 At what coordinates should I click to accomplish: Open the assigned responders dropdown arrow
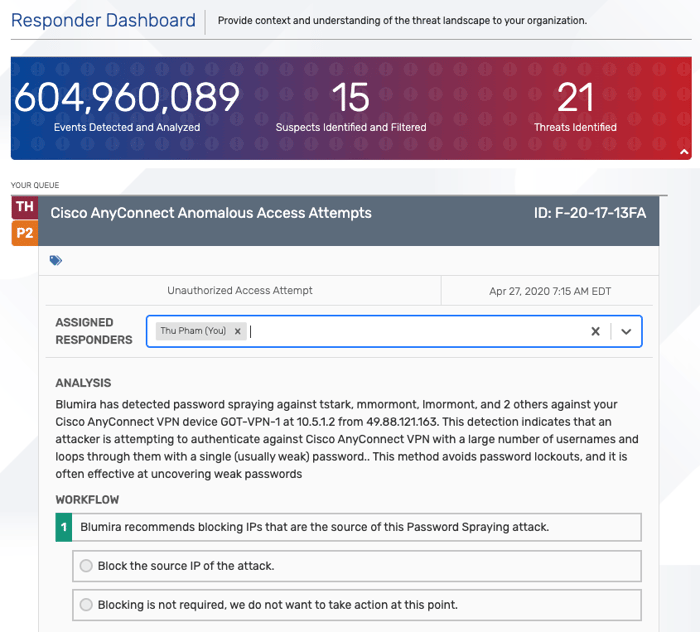point(626,331)
